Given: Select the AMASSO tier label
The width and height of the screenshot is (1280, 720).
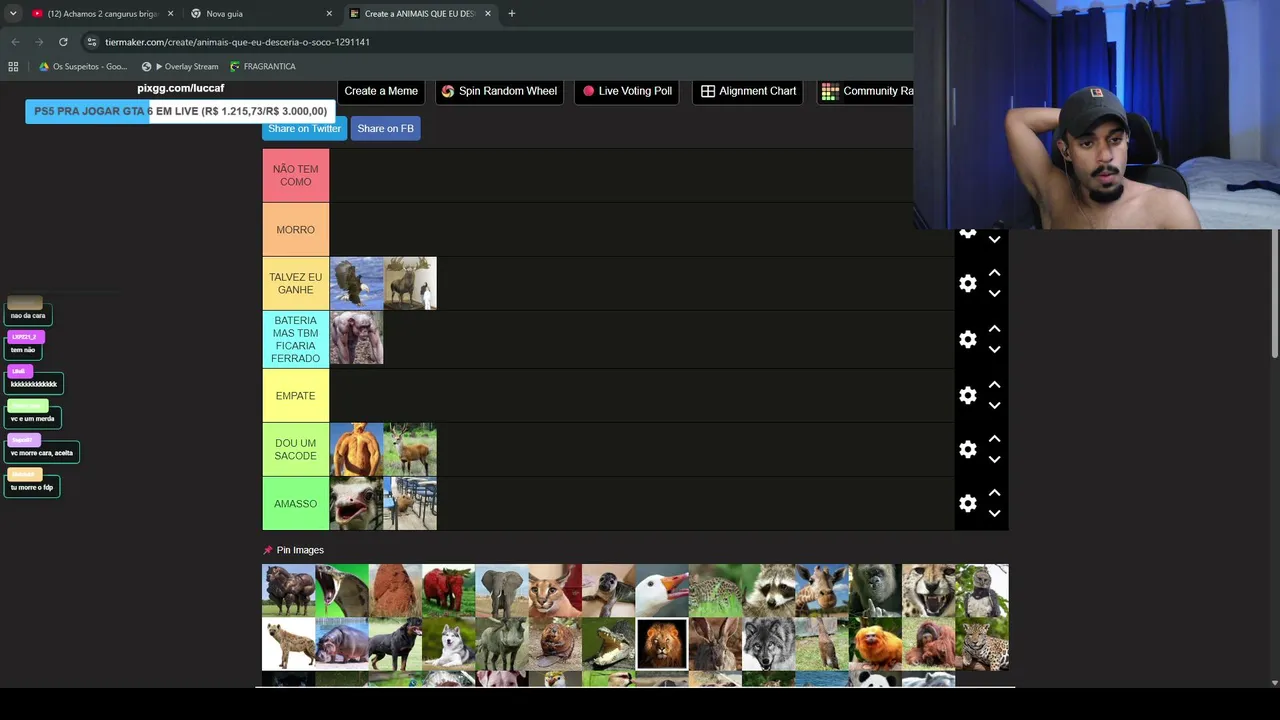Looking at the screenshot, I should (x=296, y=504).
